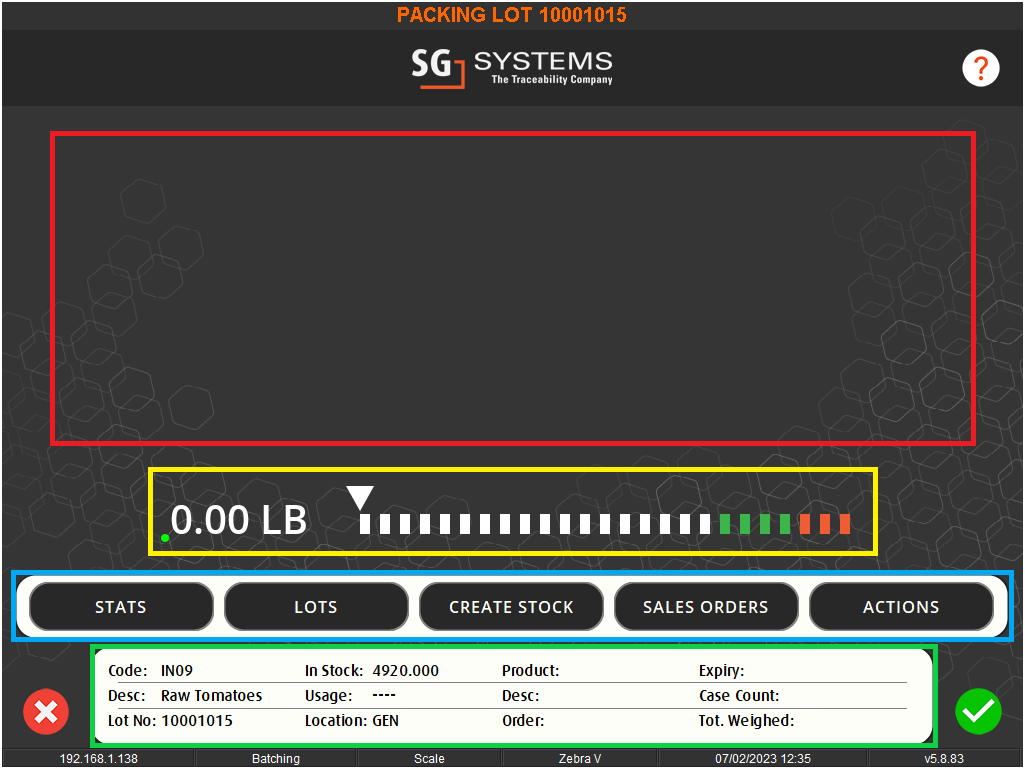Viewport: 1025px width, 769px height.
Task: Cancel the operation with the red X icon
Action: [46, 712]
